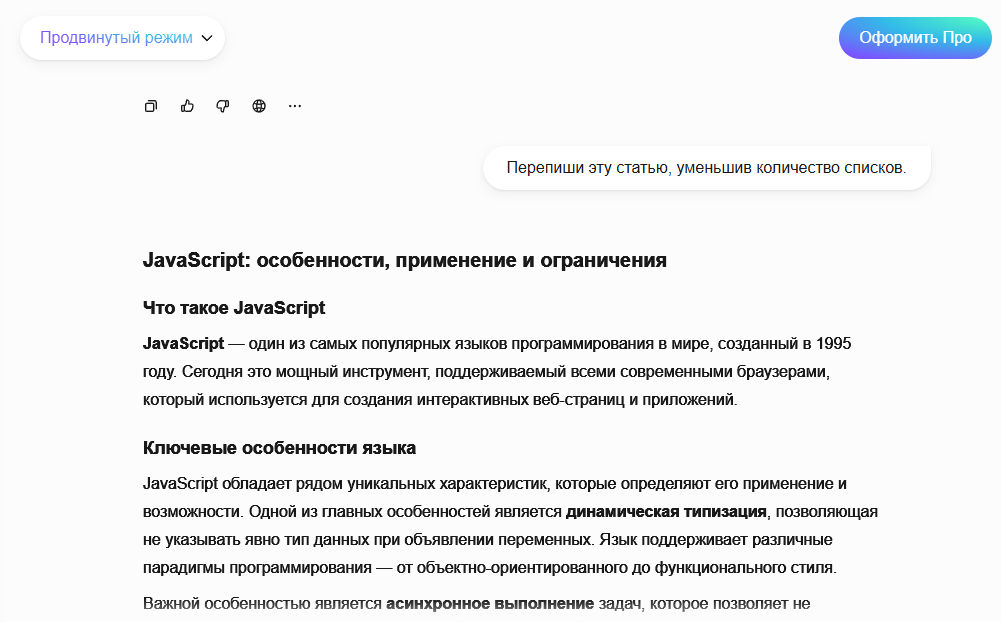
Task: Click the year 1995 in the first paragraph
Action: click(x=833, y=343)
